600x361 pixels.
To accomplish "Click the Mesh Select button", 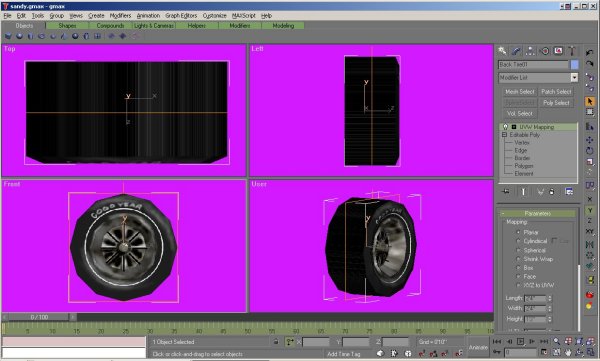I will (520, 92).
